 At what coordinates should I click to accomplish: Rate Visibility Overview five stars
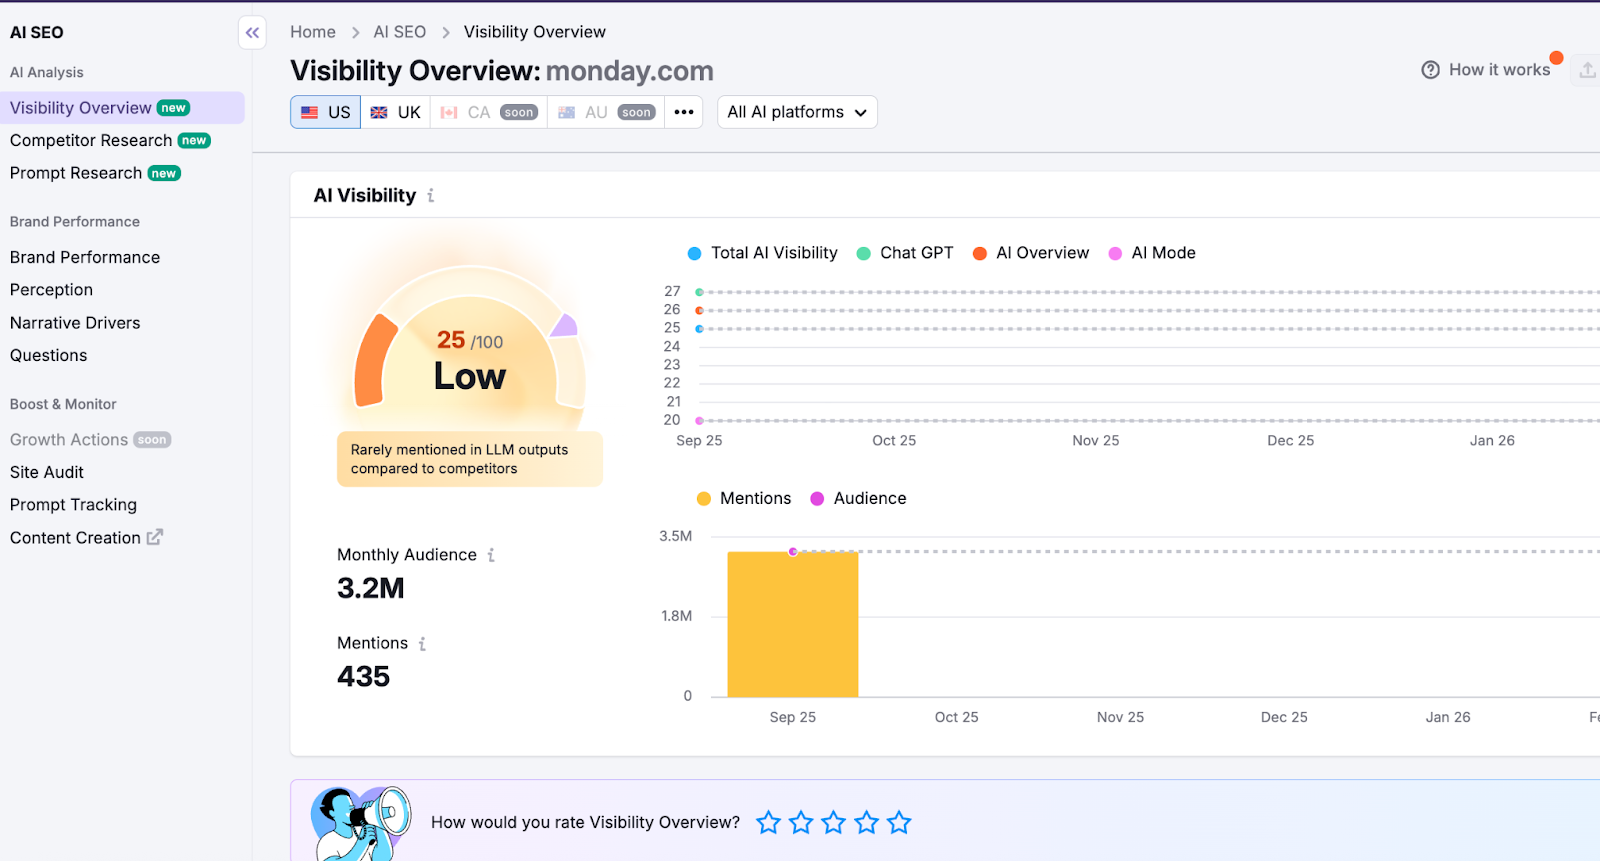coord(899,823)
